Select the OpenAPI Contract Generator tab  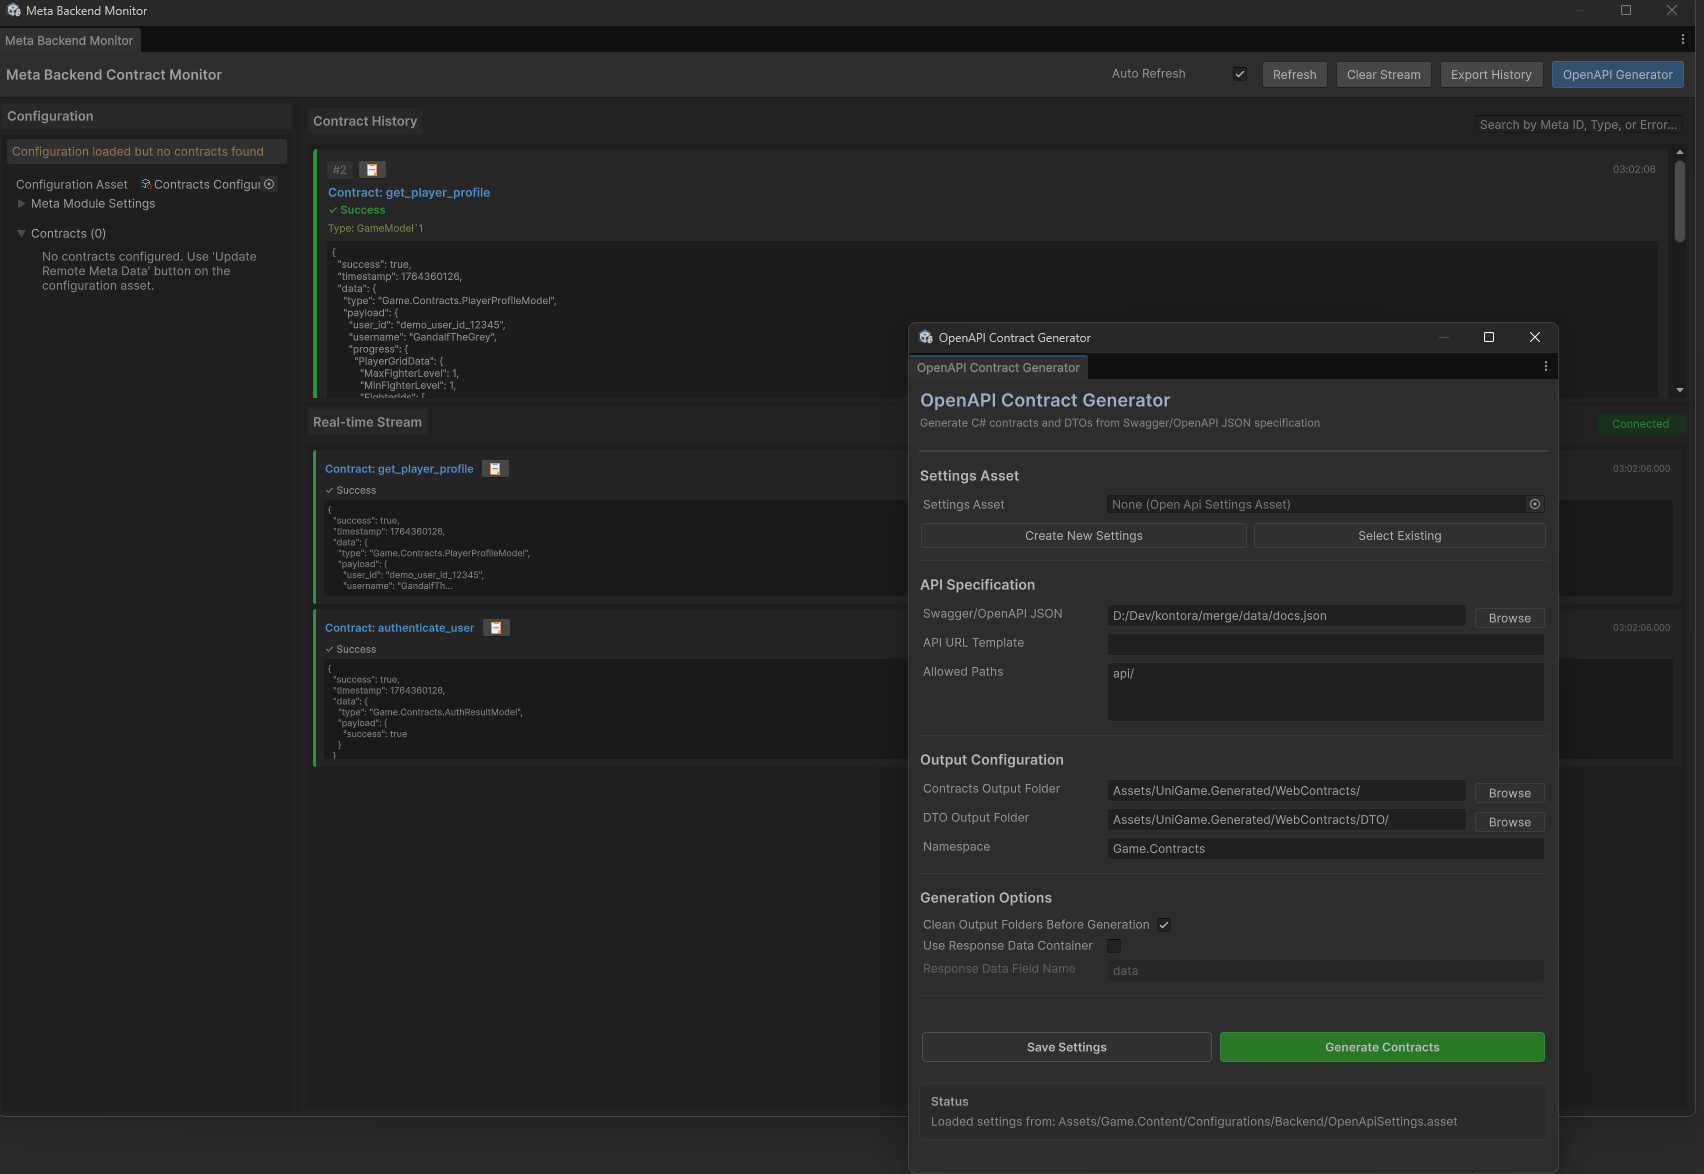[x=998, y=368]
